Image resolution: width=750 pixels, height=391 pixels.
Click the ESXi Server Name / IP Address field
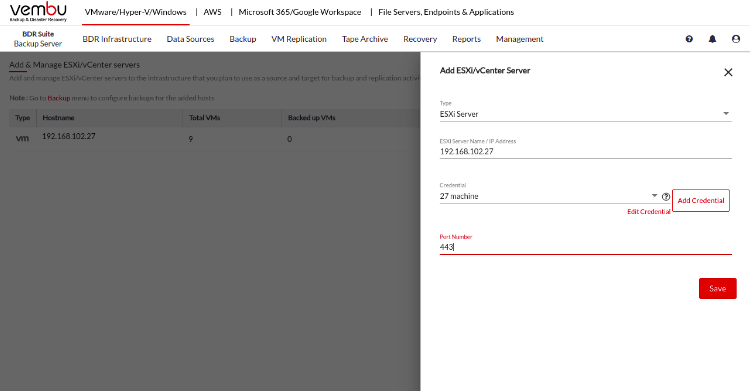[x=585, y=151]
